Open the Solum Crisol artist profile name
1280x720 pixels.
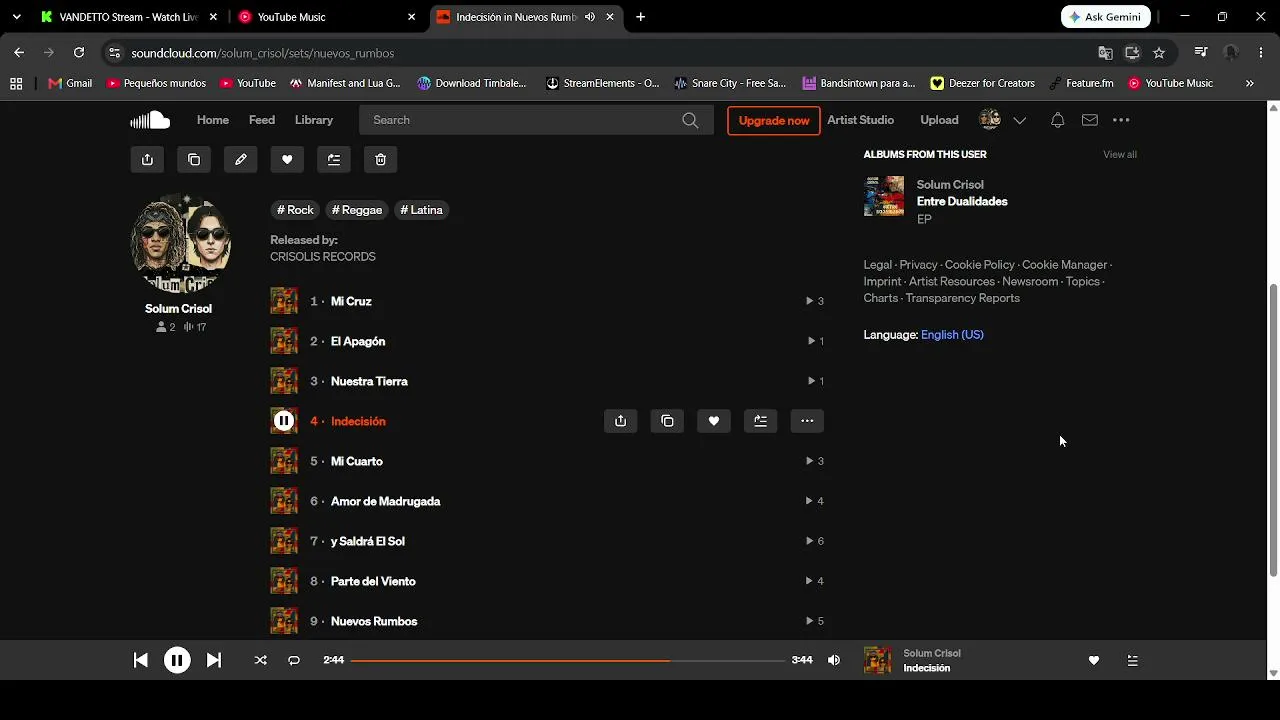(x=178, y=309)
